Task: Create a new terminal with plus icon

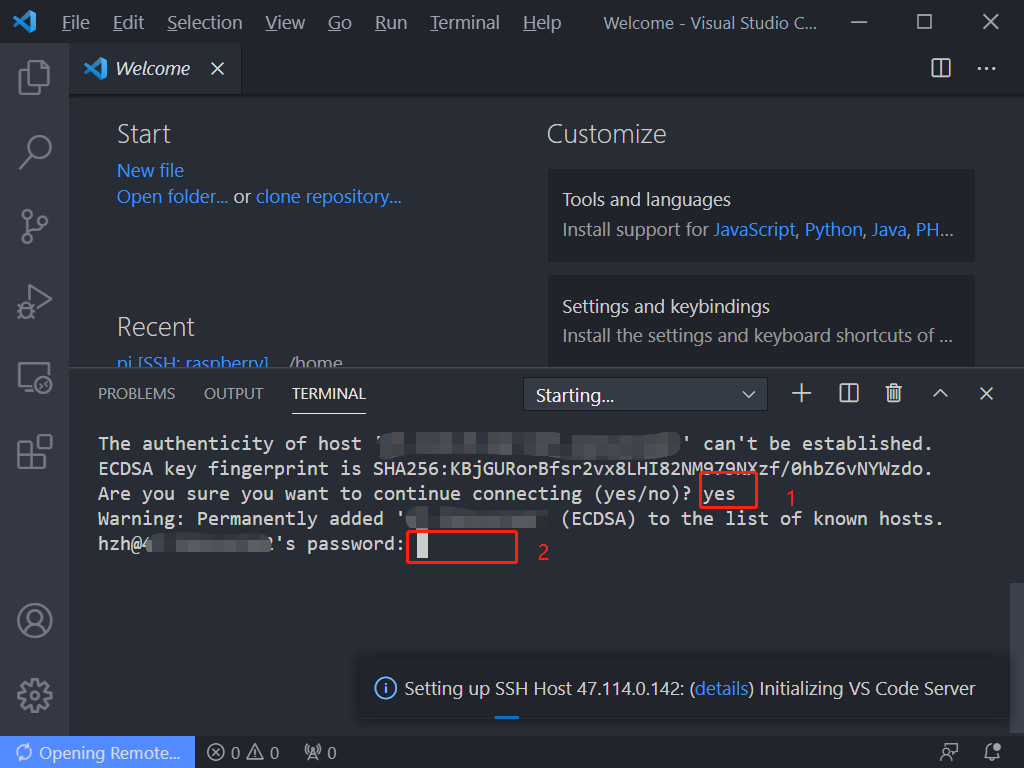Action: [801, 393]
